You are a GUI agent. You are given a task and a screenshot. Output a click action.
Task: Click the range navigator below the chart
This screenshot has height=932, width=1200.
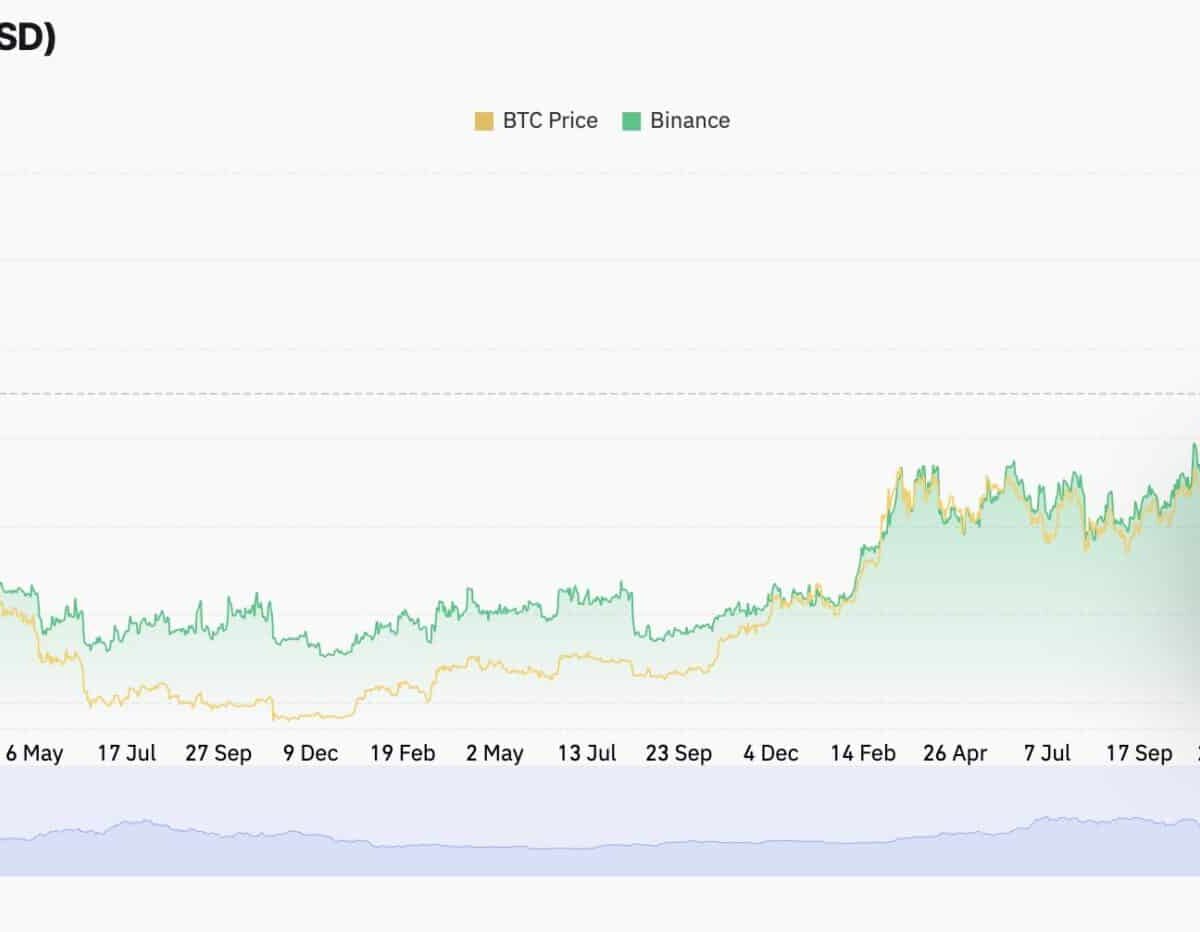600,822
